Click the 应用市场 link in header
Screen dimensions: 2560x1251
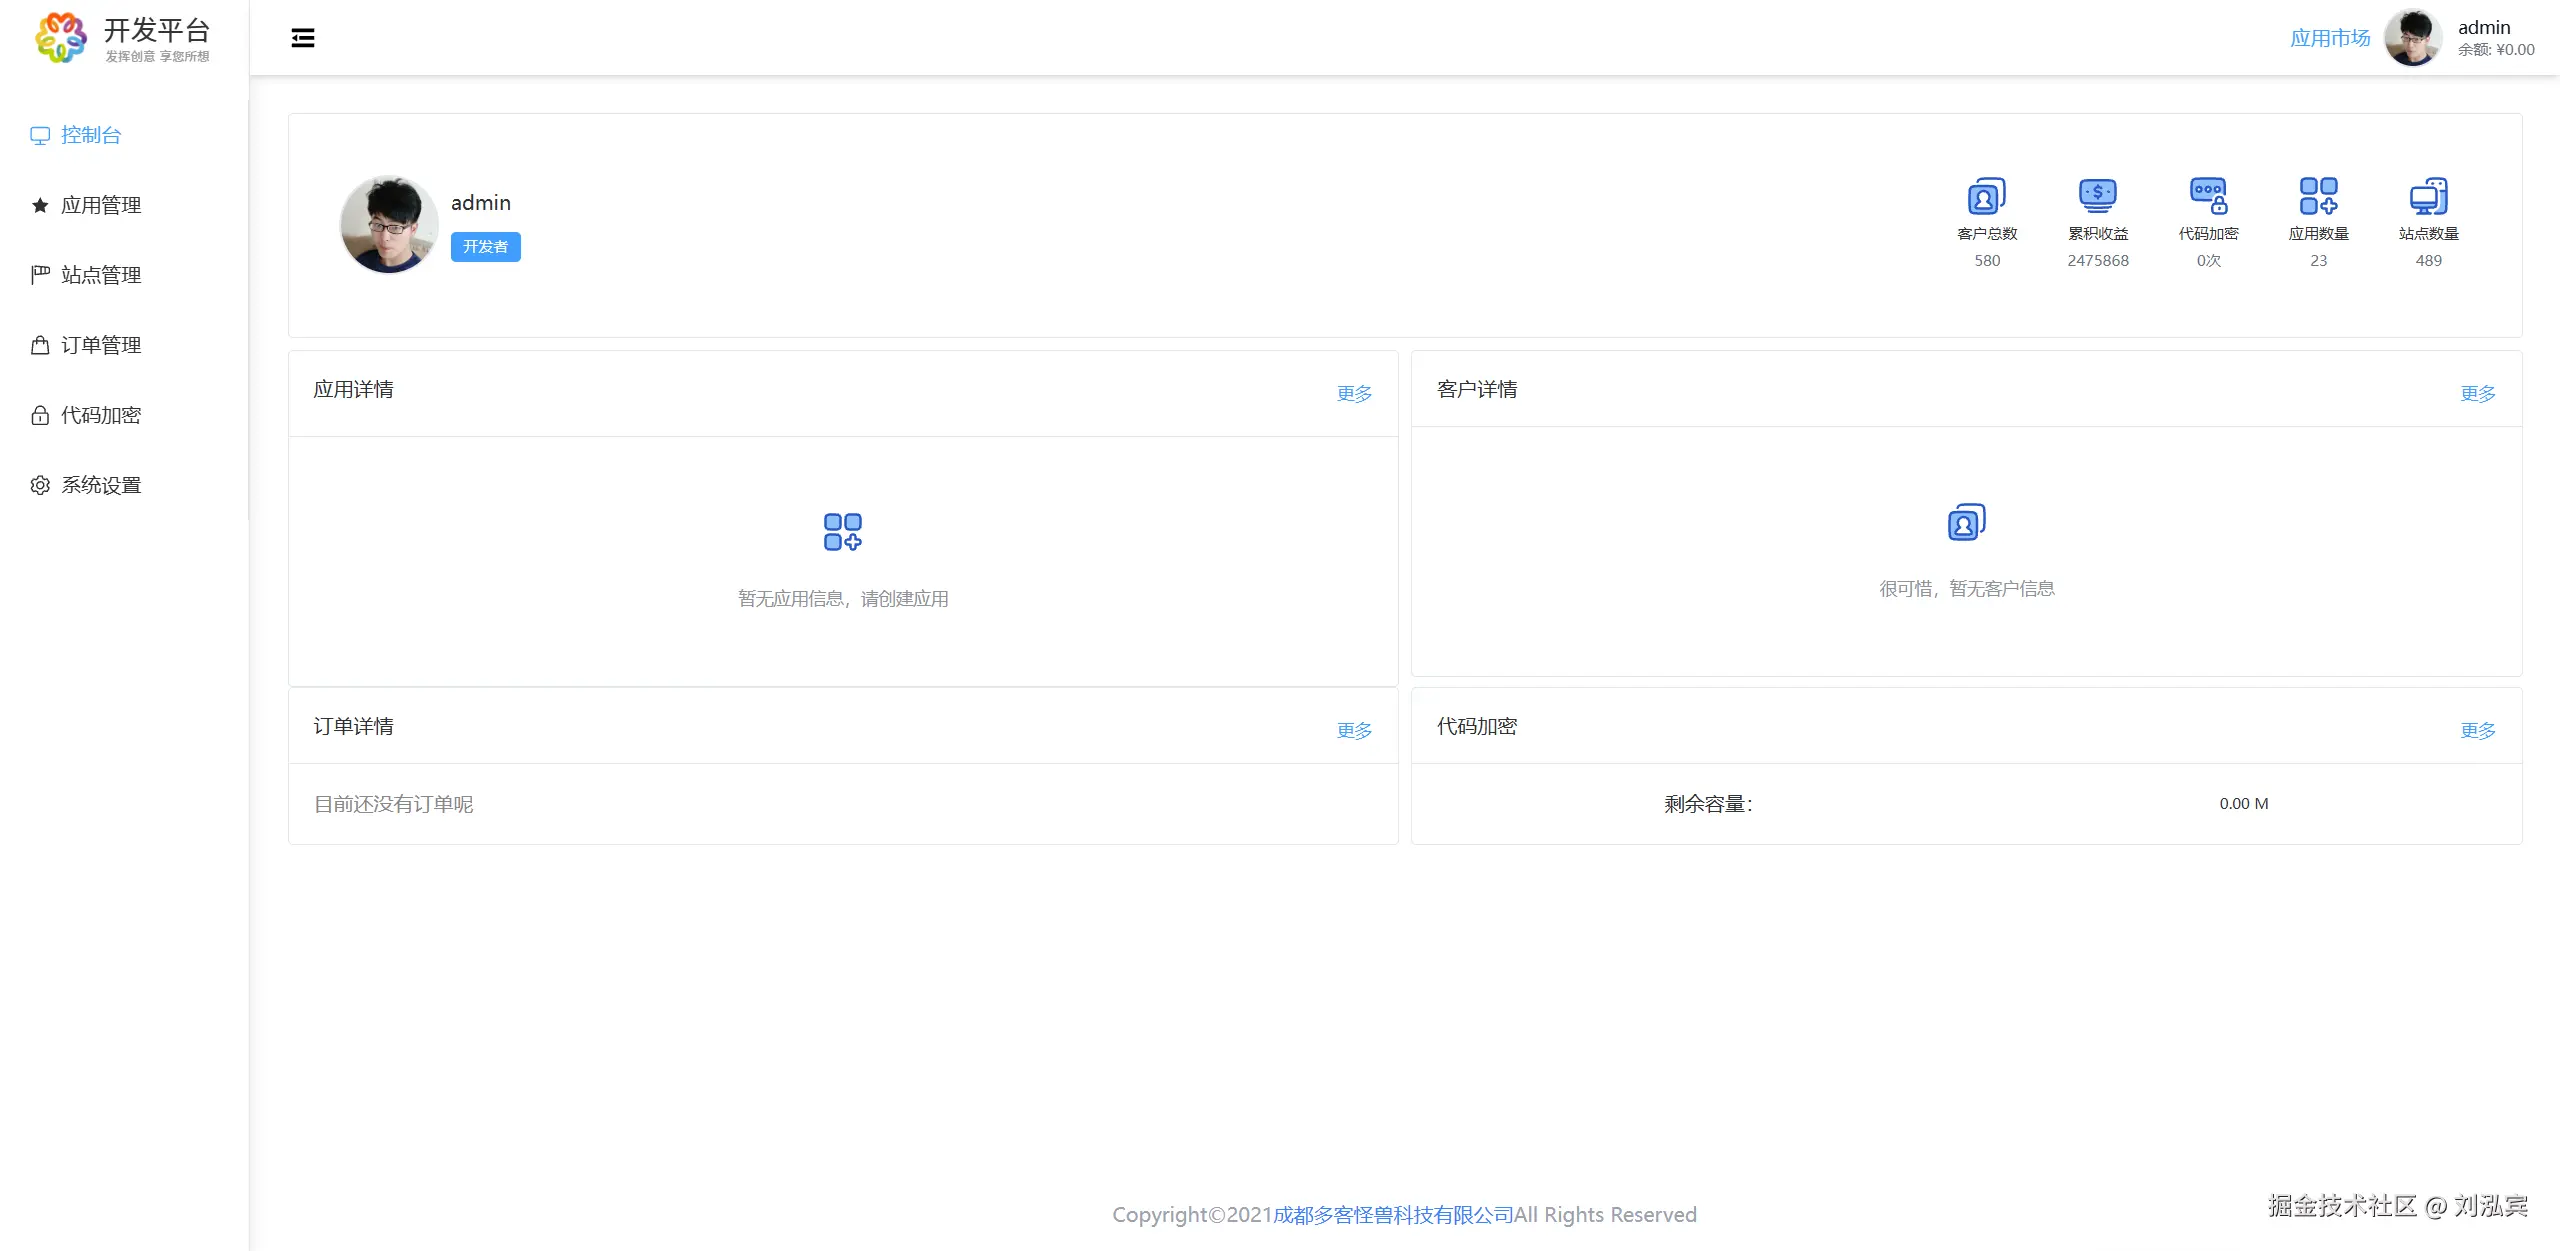pos(2330,38)
